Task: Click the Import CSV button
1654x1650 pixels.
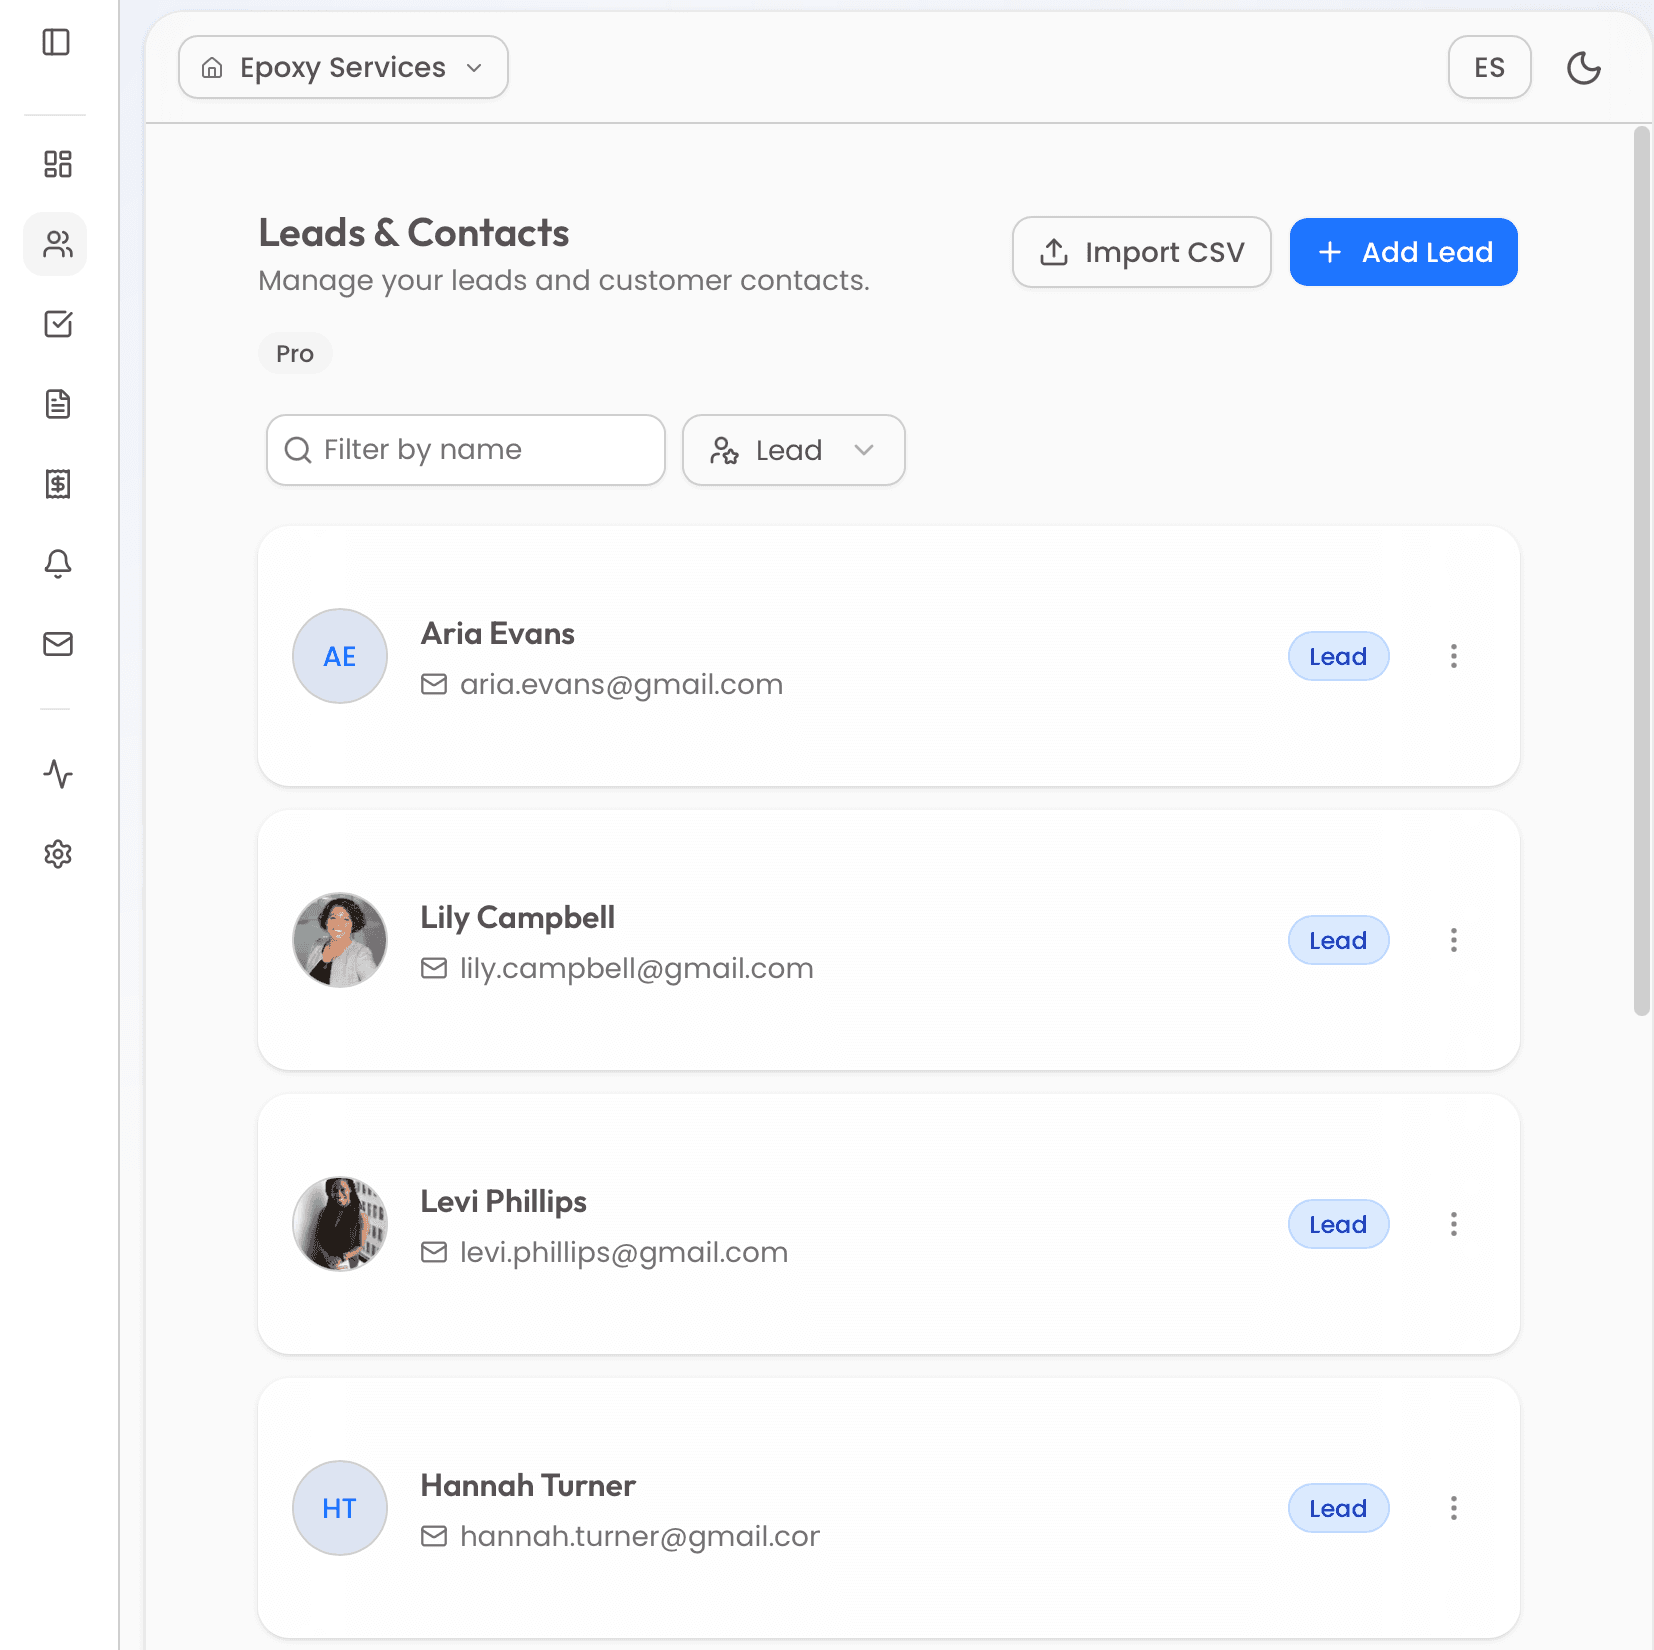Action: coord(1141,252)
